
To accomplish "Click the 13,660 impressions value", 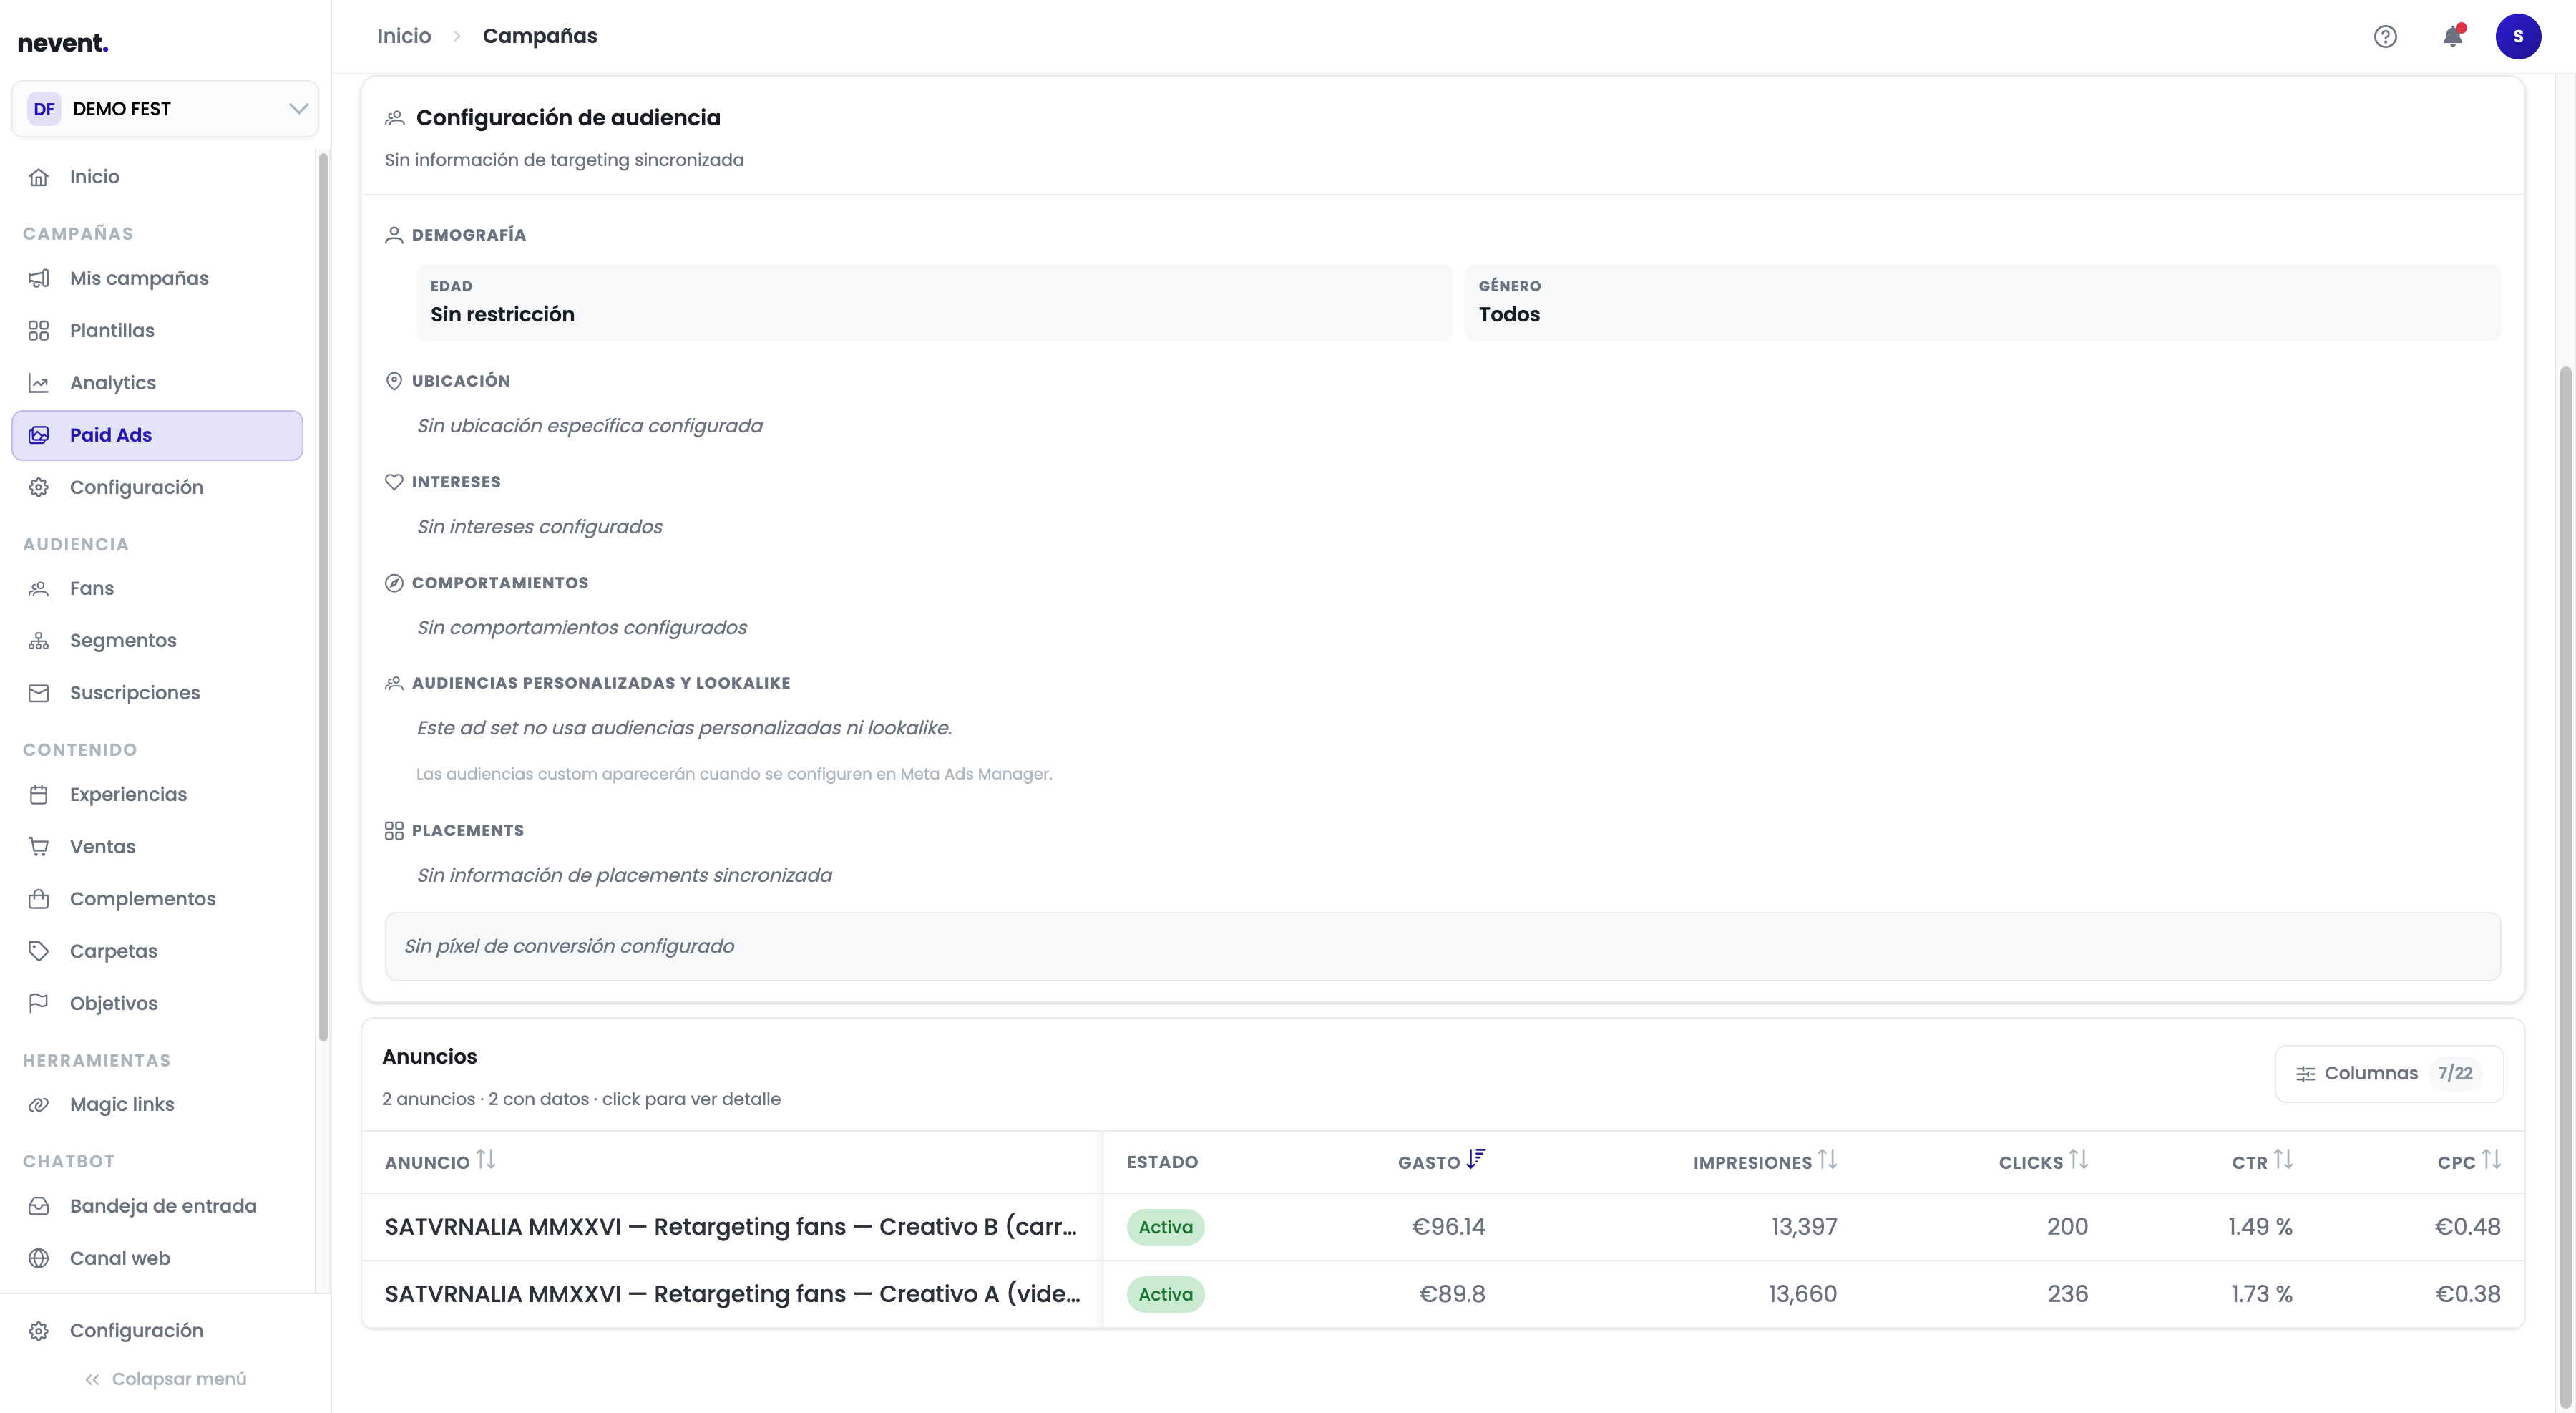I will pos(1802,1294).
